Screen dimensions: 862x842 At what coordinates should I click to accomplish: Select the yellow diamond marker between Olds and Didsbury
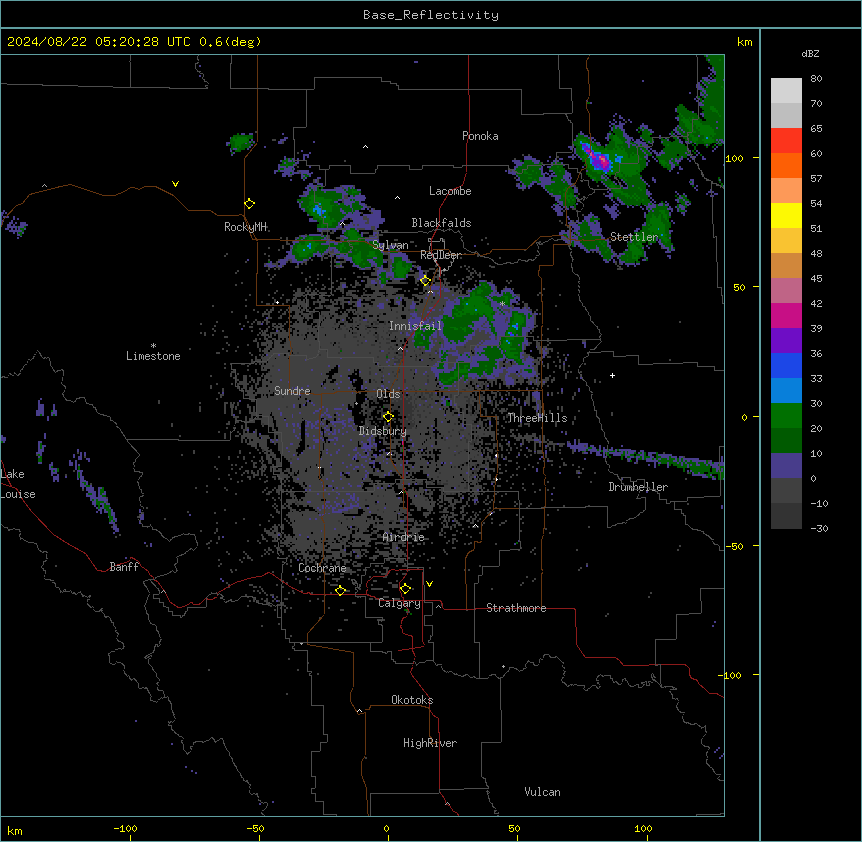click(388, 417)
